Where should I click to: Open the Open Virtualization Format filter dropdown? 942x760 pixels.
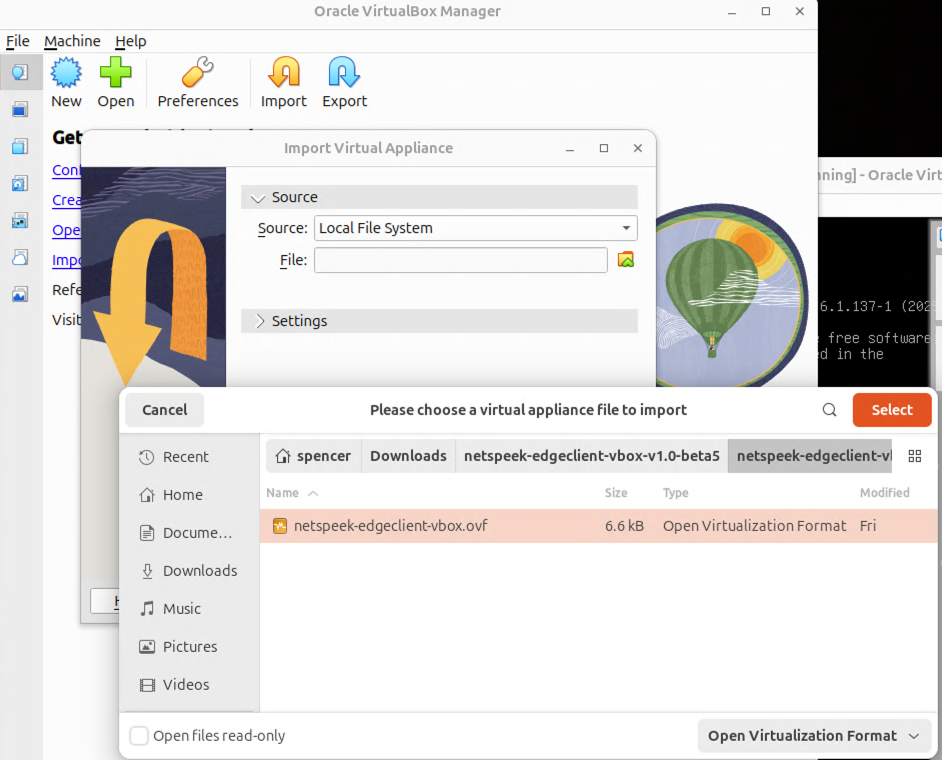812,736
